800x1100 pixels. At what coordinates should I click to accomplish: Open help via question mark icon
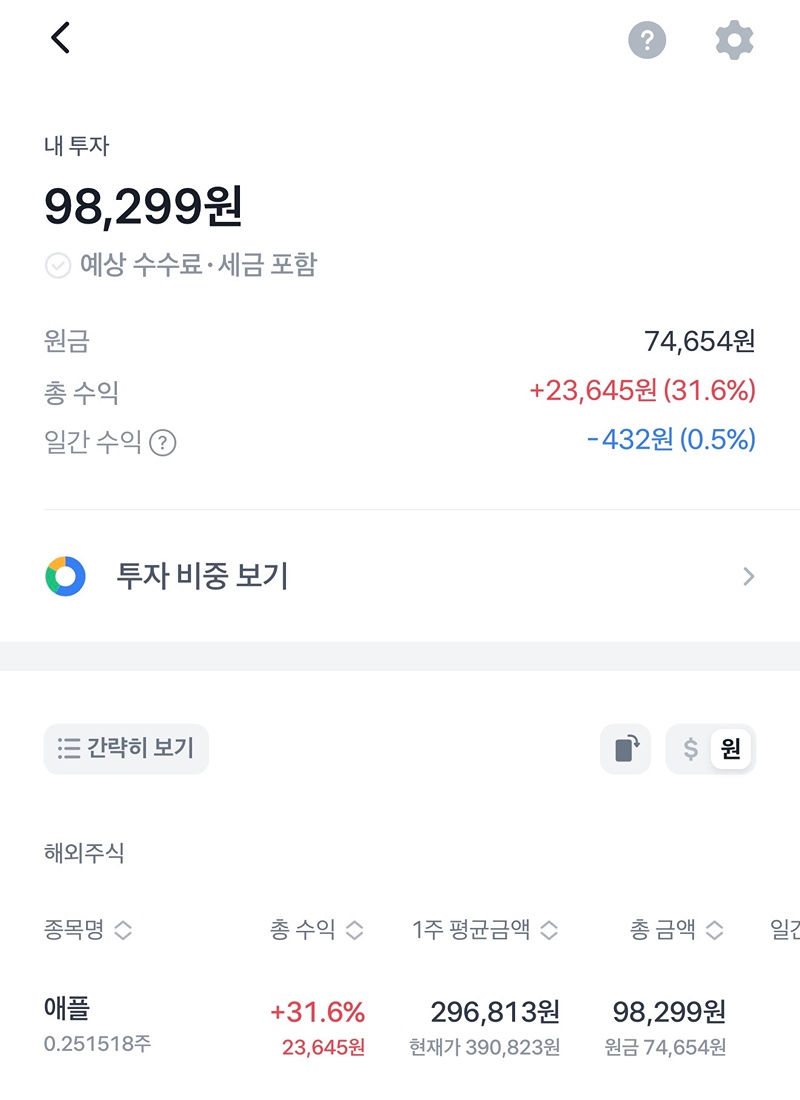pos(647,40)
